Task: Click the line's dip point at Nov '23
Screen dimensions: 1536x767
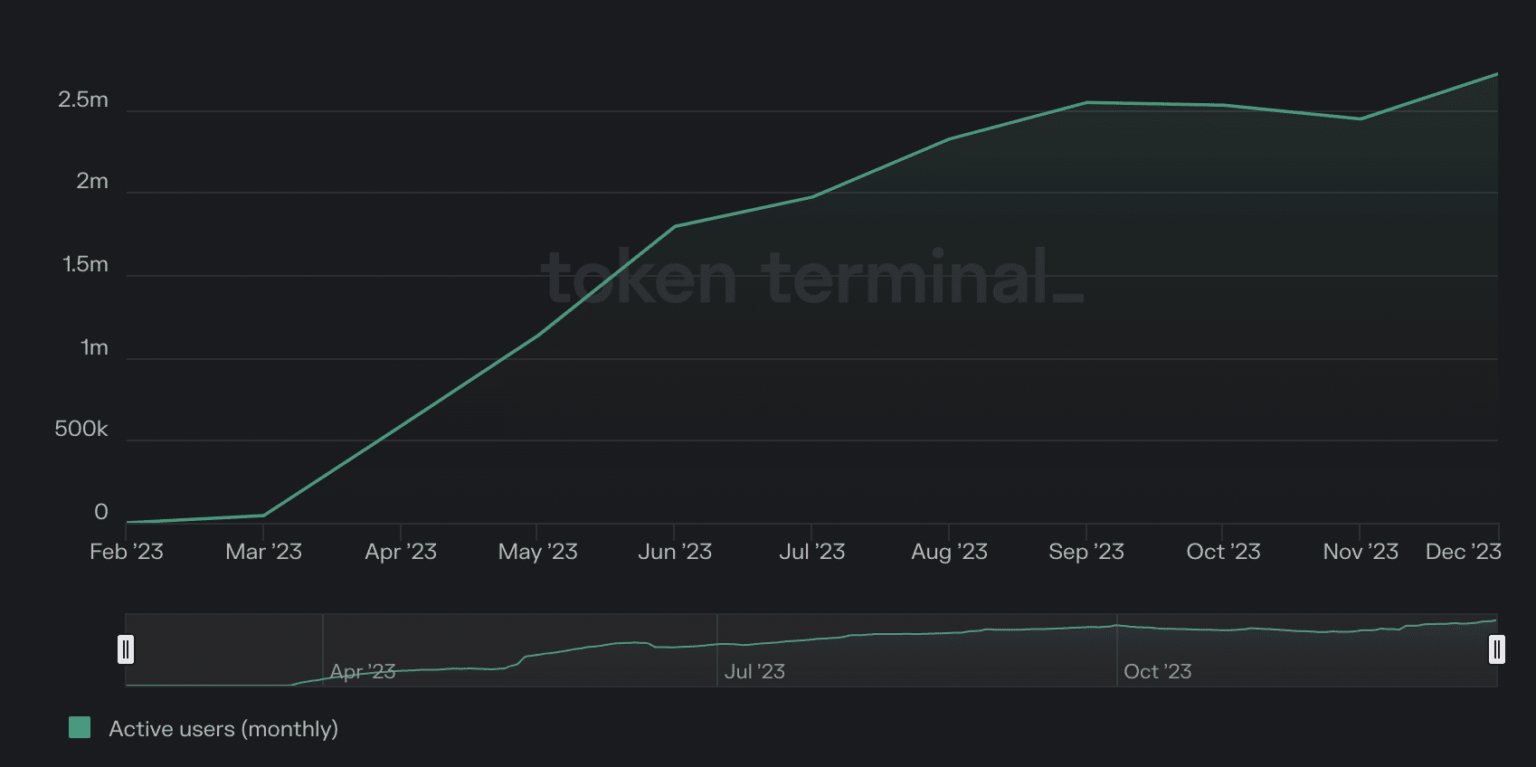Action: click(x=1360, y=119)
